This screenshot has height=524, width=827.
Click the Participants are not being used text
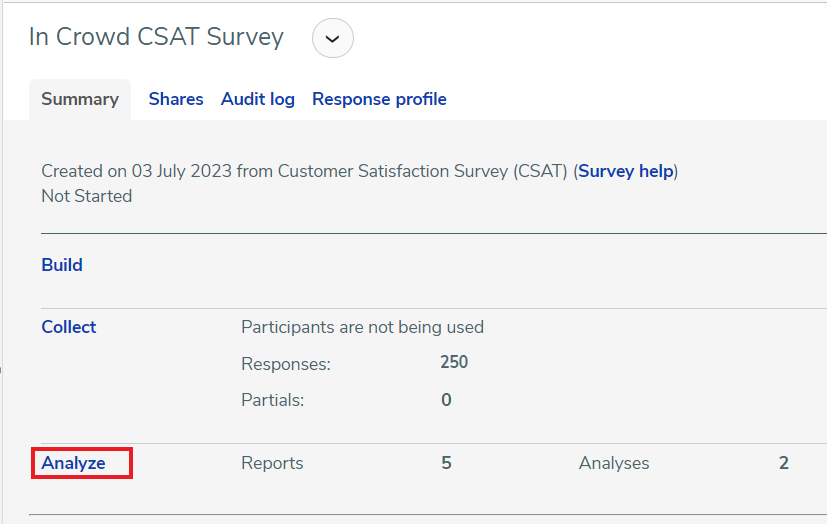click(362, 327)
